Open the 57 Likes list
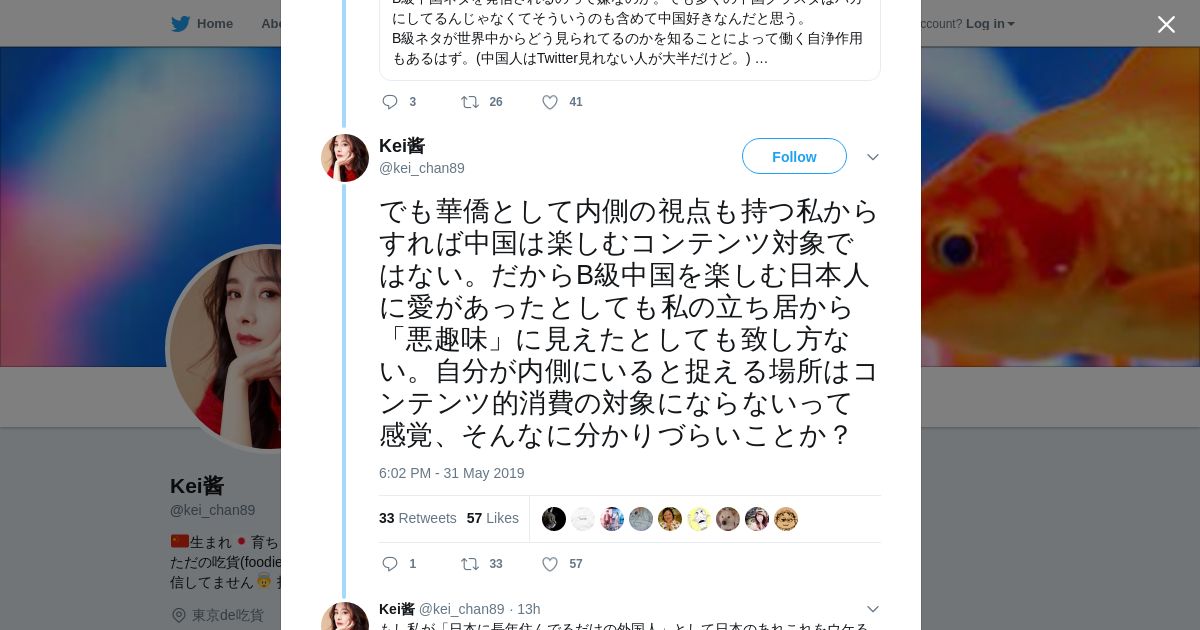Viewport: 1200px width, 630px height. [492, 518]
